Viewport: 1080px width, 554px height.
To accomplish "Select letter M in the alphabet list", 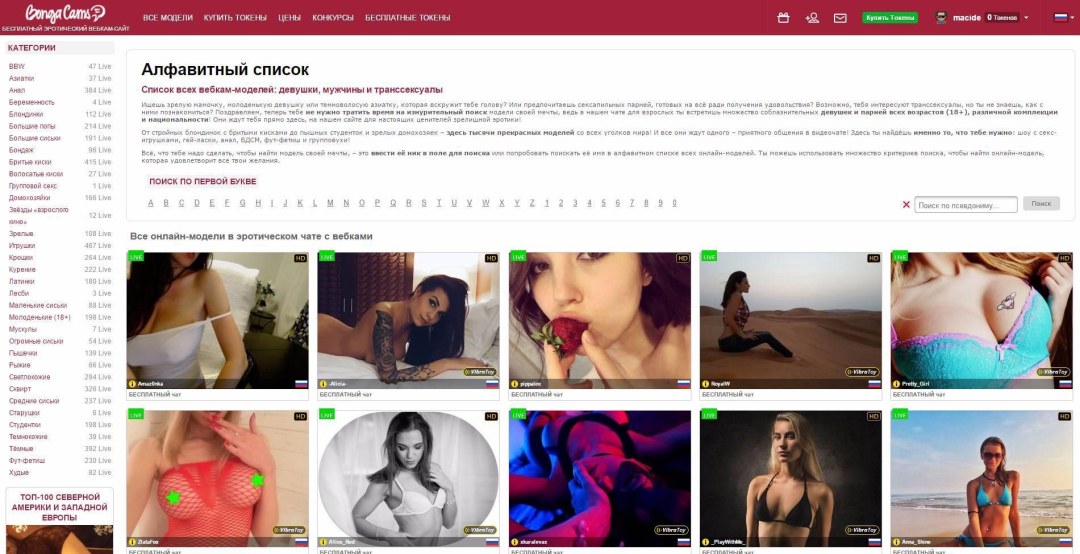I will tap(330, 203).
